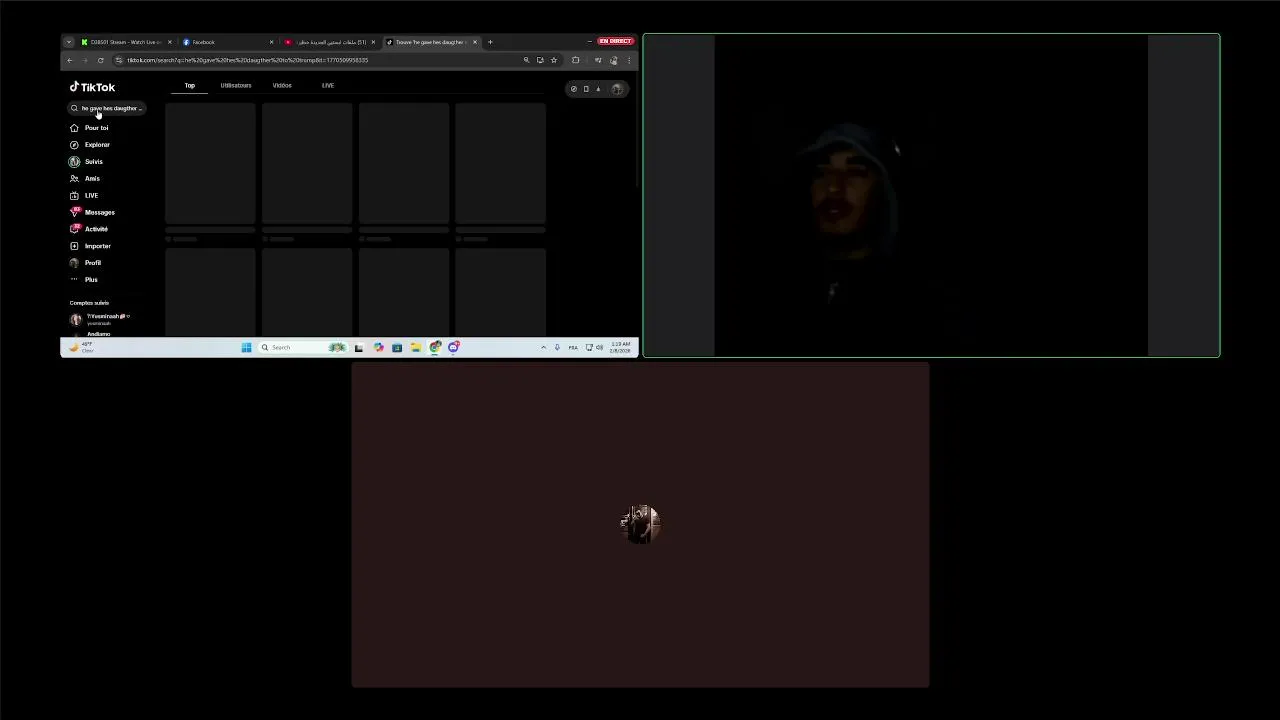Open Profil in the sidebar
The image size is (1280, 720).
pyautogui.click(x=85, y=263)
